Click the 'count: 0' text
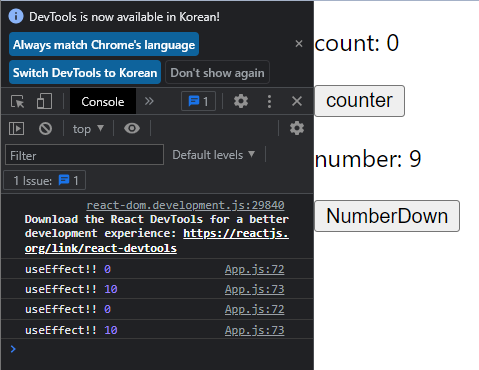This screenshot has width=479, height=370. point(357,43)
